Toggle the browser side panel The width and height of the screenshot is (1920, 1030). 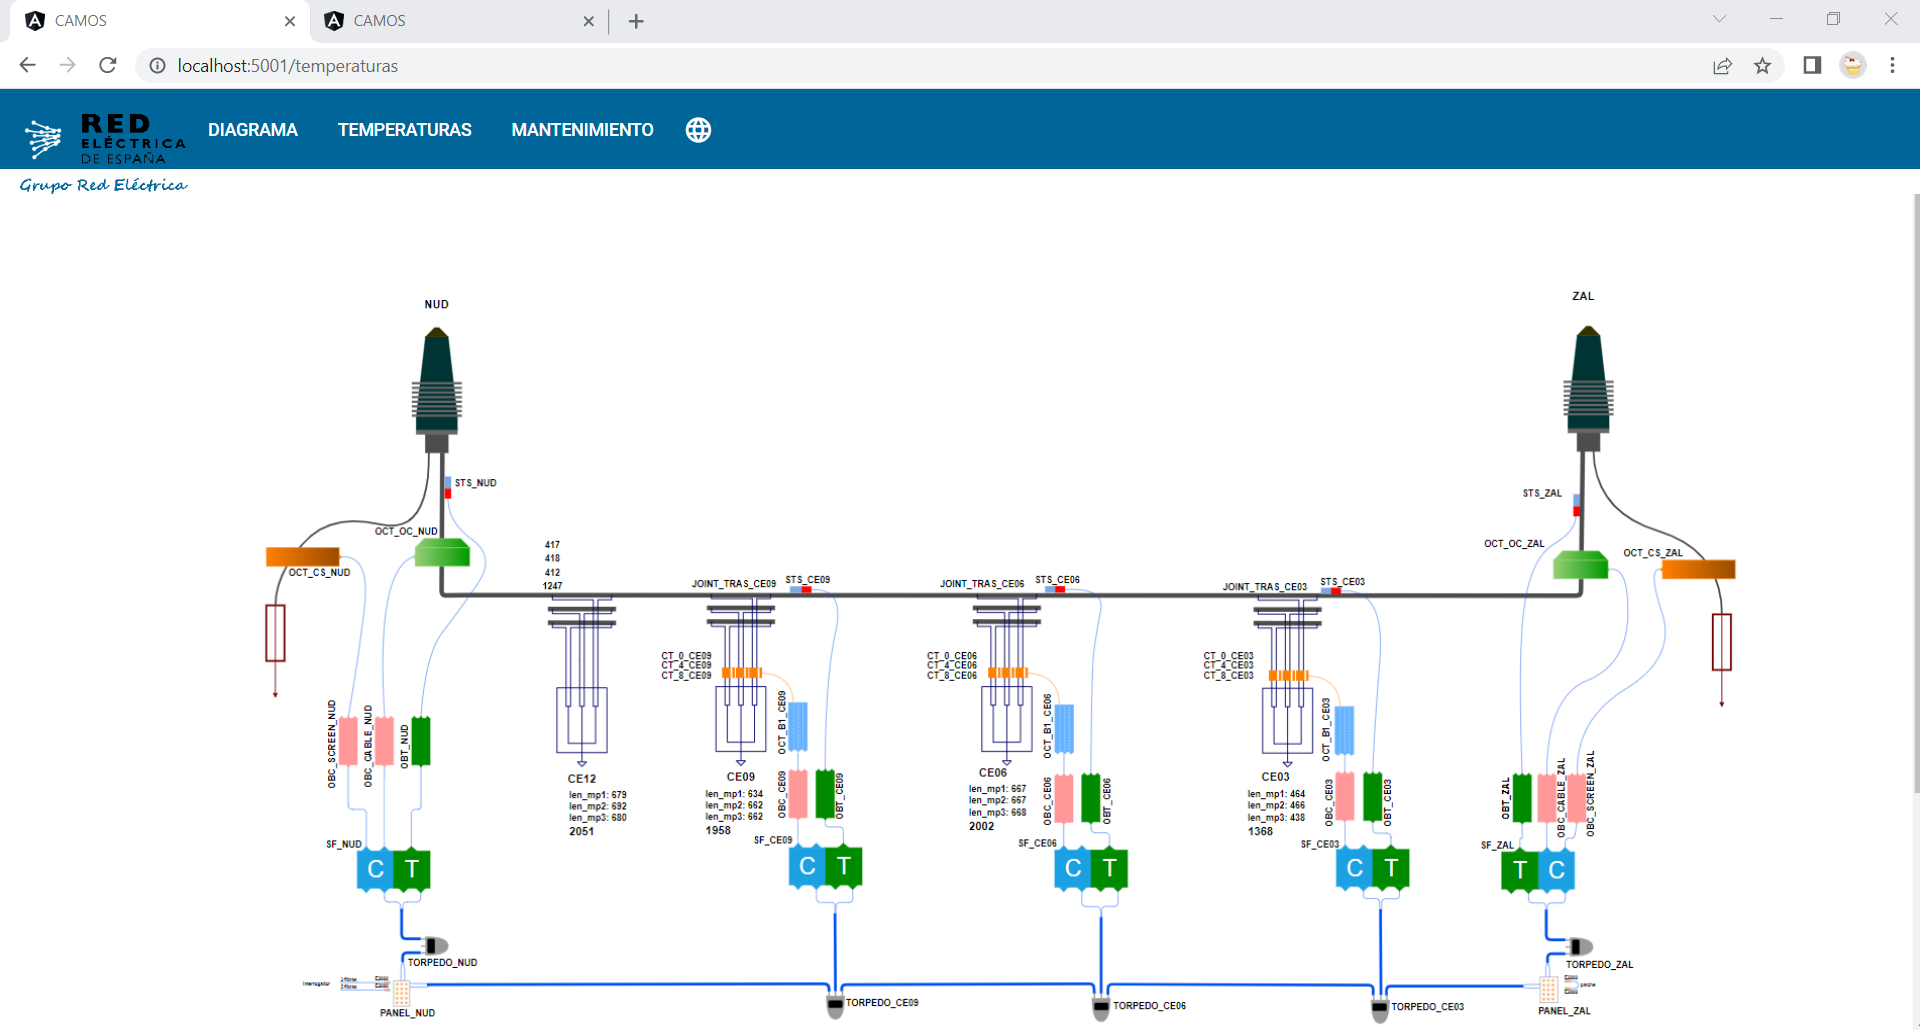(x=1812, y=65)
